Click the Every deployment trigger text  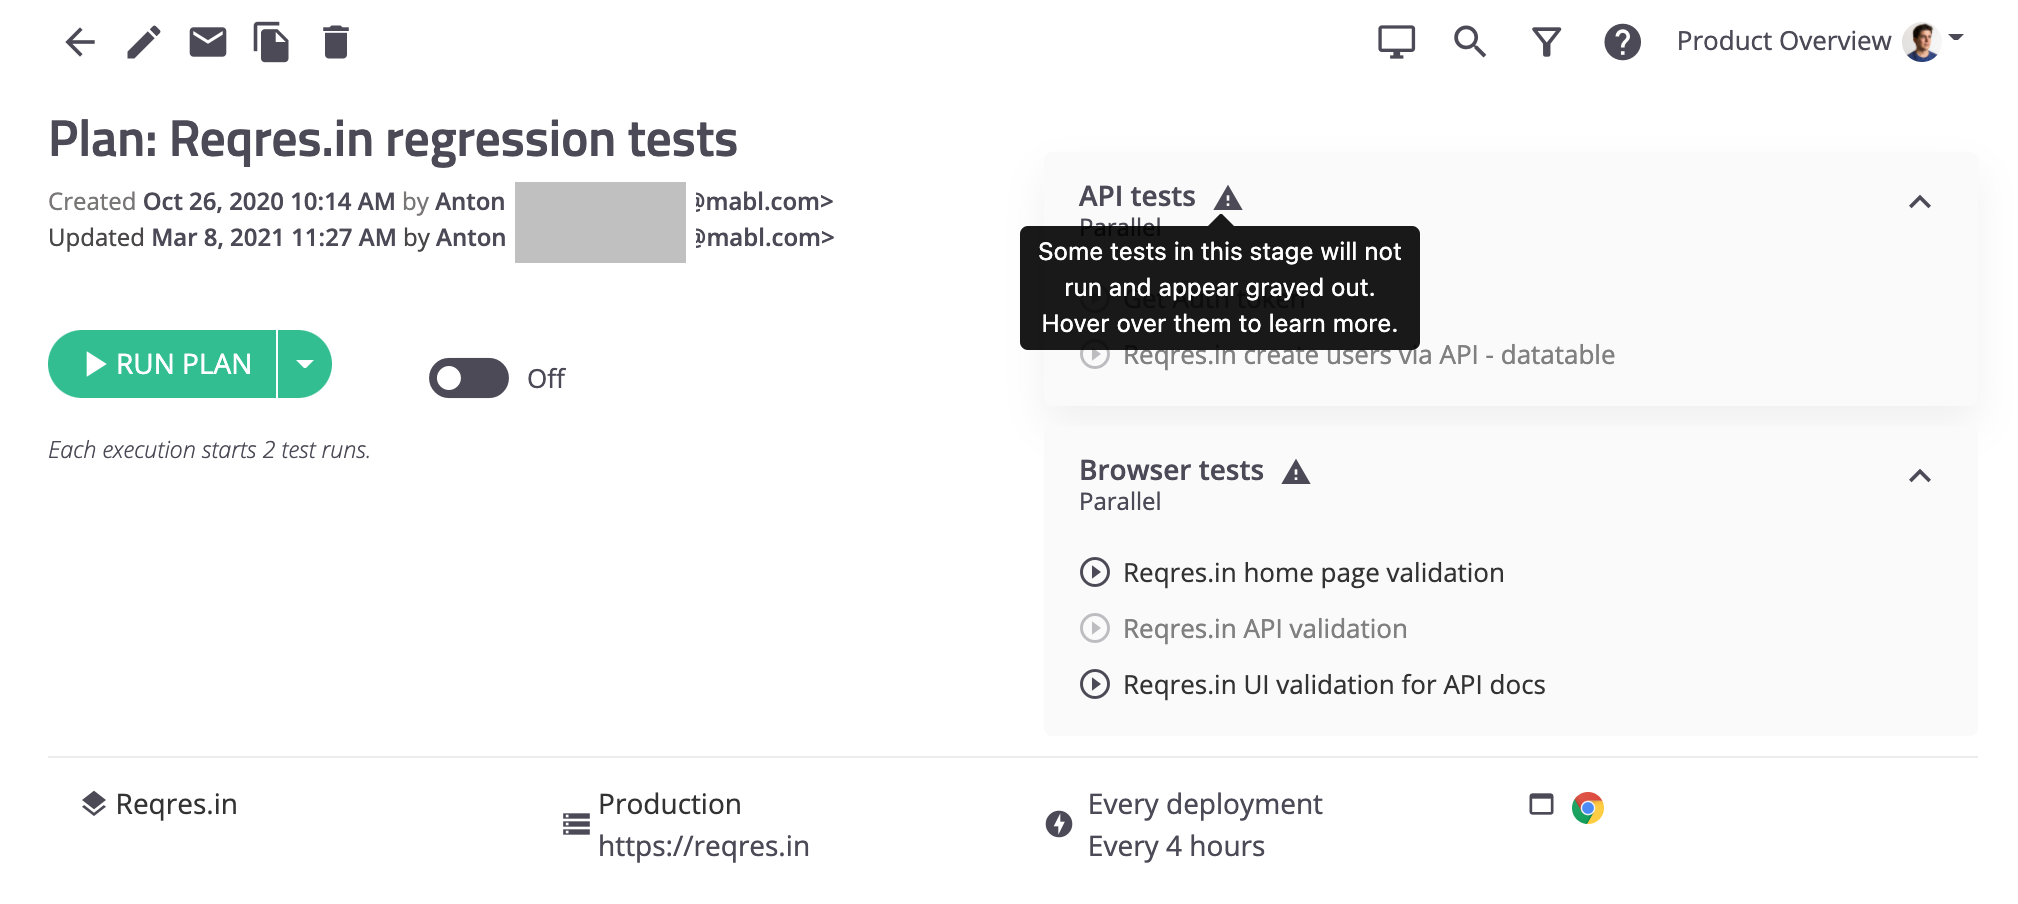click(1205, 804)
